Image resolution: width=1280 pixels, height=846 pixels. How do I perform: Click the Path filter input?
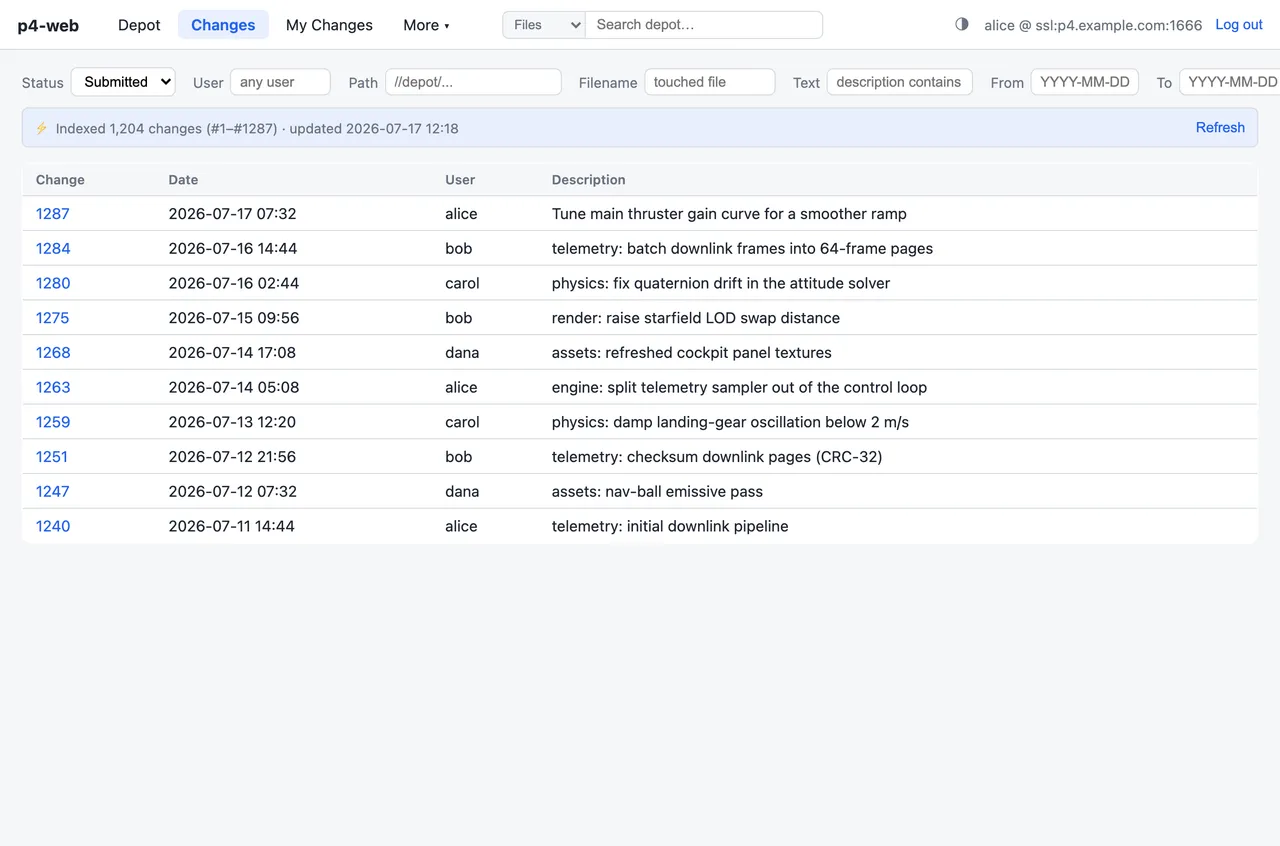[473, 82]
